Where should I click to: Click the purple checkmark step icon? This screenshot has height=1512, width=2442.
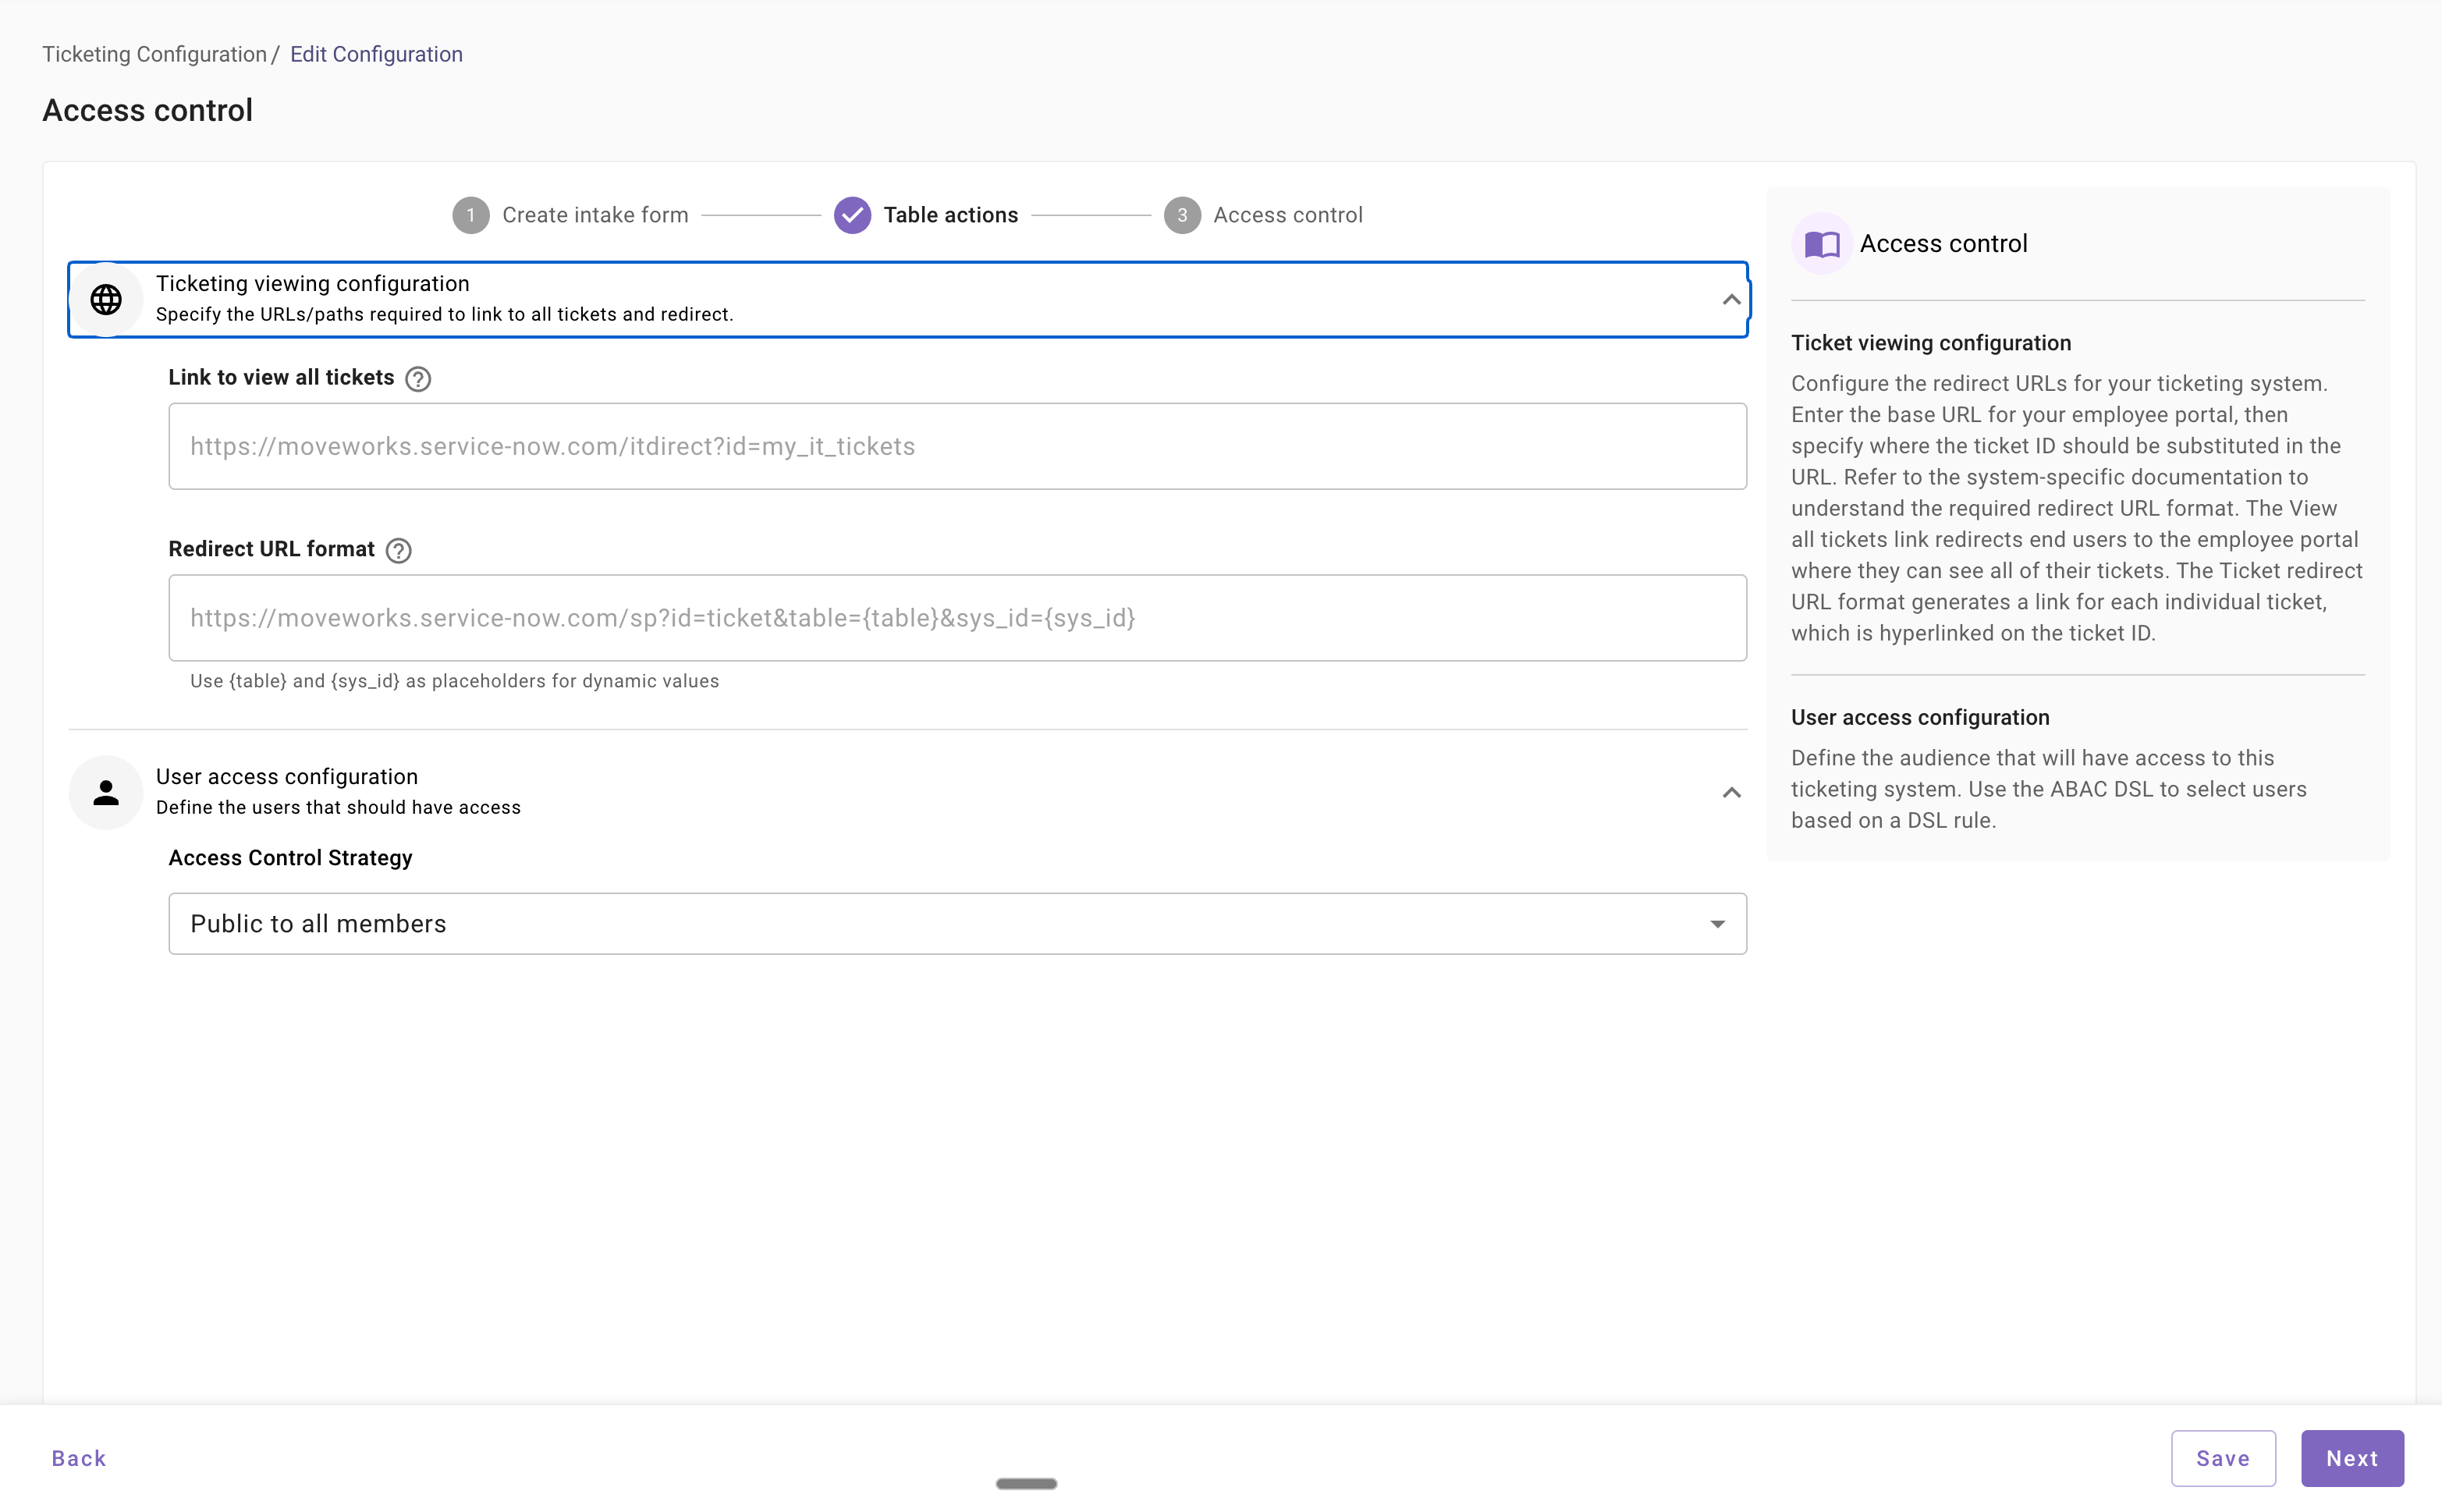click(852, 215)
